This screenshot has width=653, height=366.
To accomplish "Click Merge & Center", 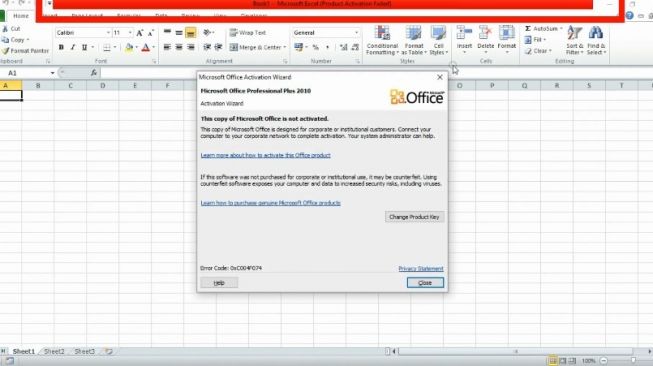I will pos(255,47).
